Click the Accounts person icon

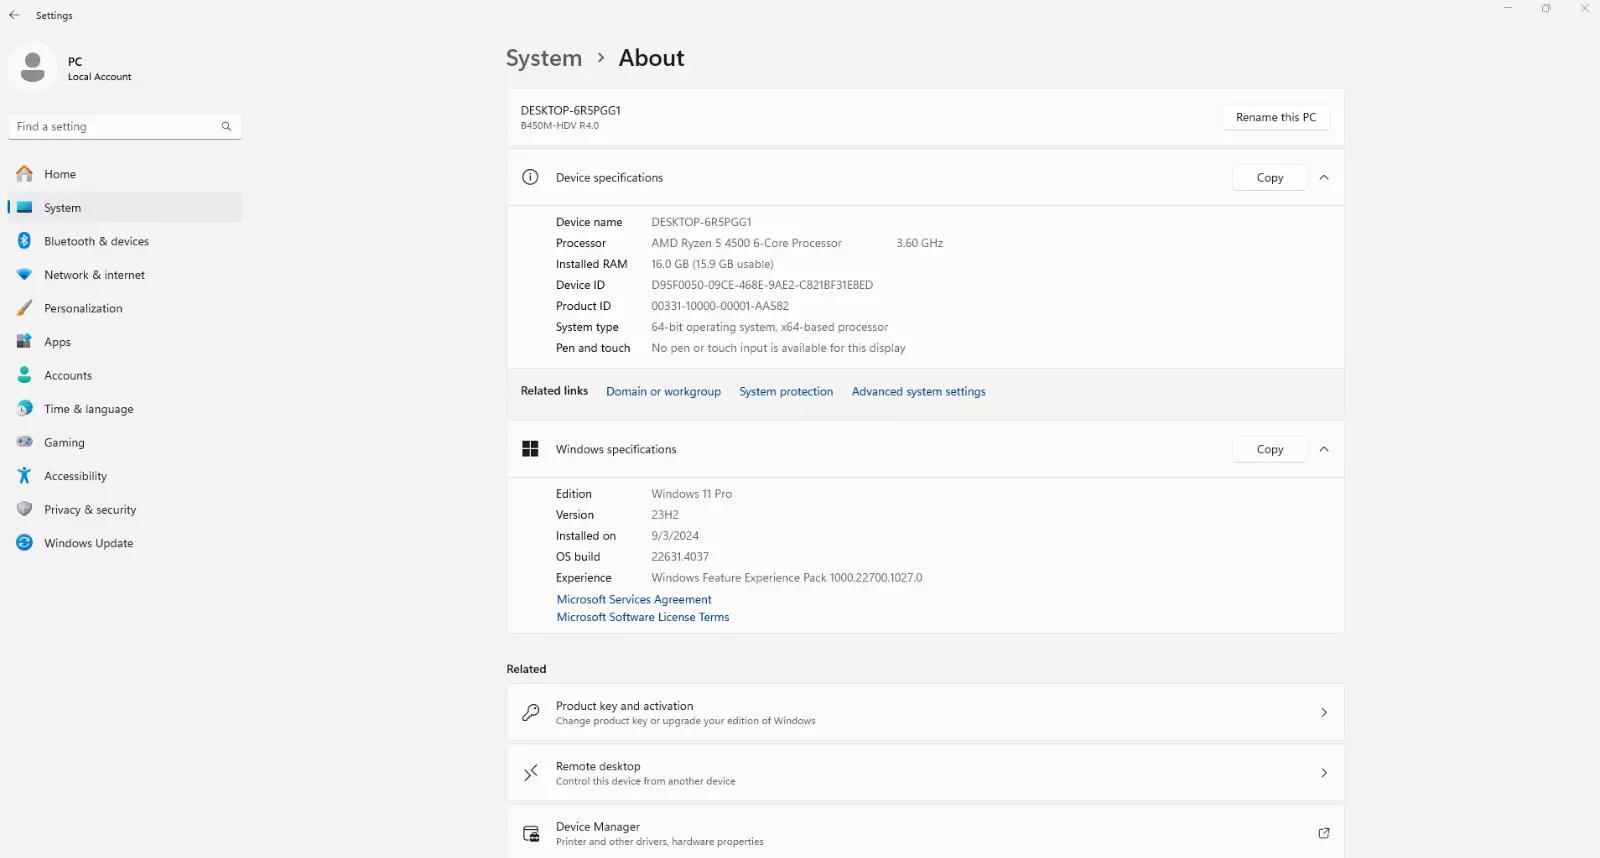(24, 375)
